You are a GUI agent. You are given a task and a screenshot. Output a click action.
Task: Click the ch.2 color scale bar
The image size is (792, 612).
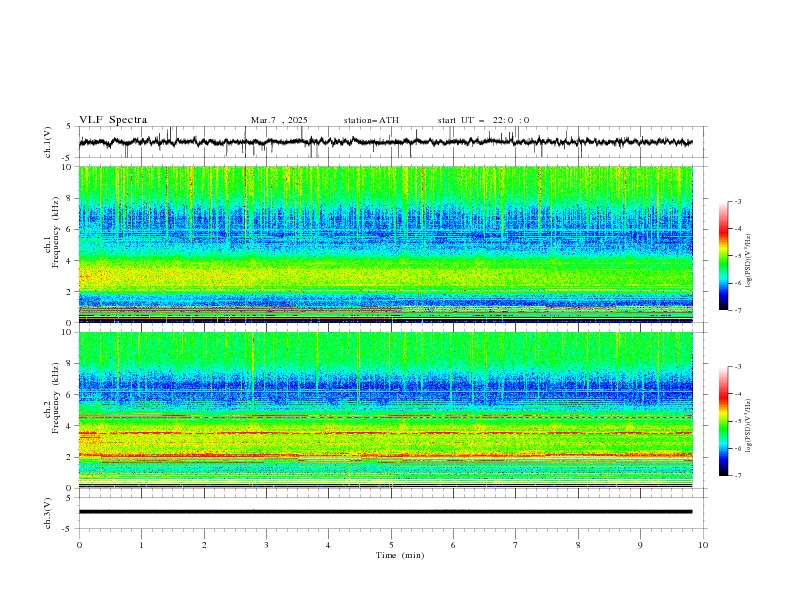(723, 421)
